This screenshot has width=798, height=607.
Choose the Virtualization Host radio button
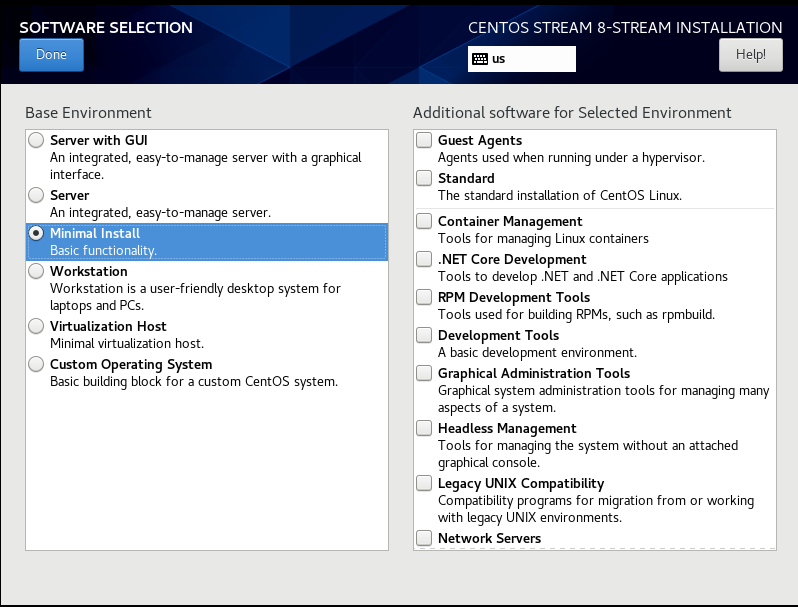tap(36, 326)
